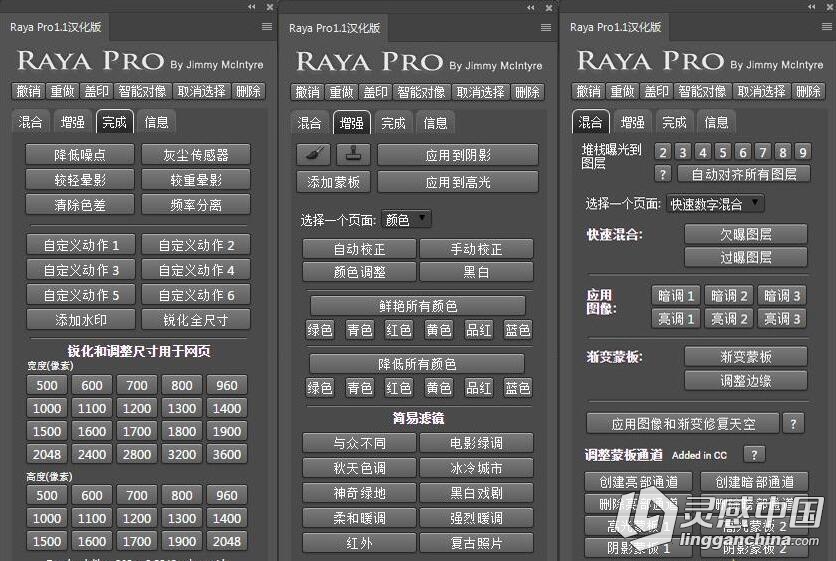
Task: Run 自定义动作 4
Action: [x=196, y=270]
